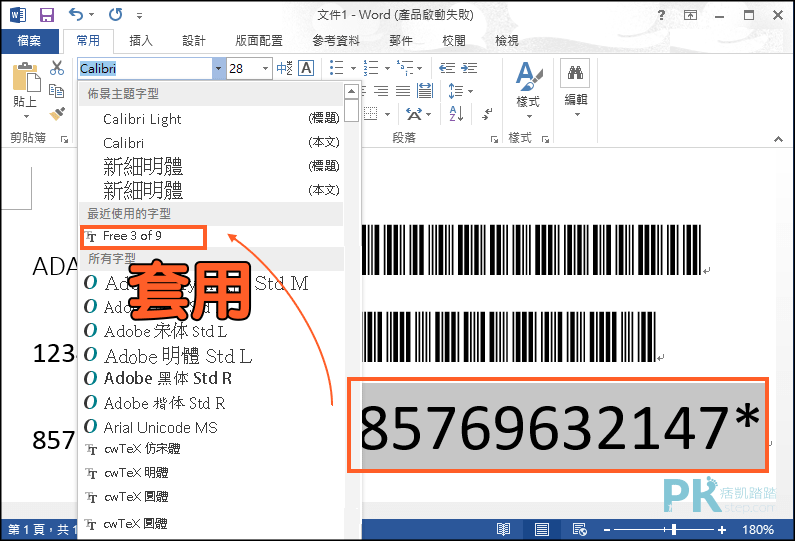795x541 pixels.
Task: Click the phonetic guide icon
Action: [x=284, y=68]
